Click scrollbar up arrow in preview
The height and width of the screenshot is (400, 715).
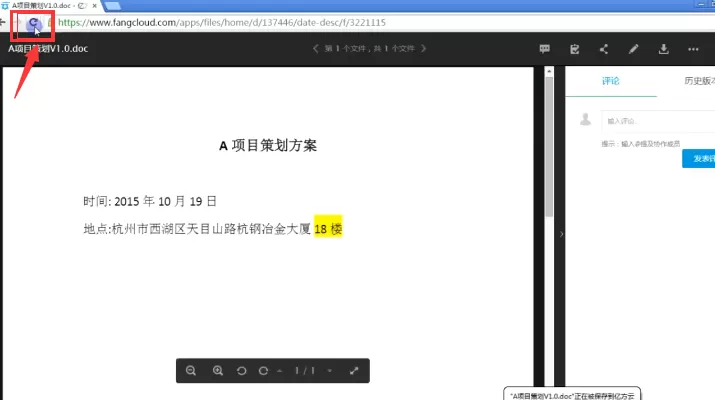[x=549, y=72]
